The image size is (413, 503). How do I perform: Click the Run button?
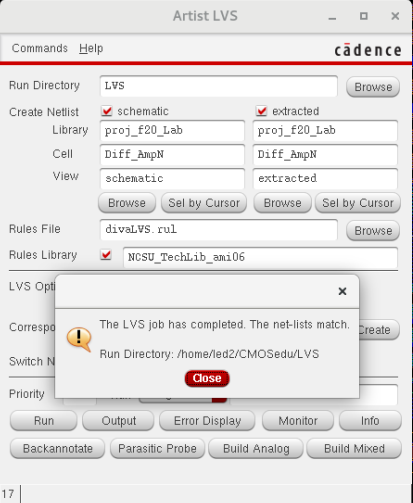tap(44, 421)
